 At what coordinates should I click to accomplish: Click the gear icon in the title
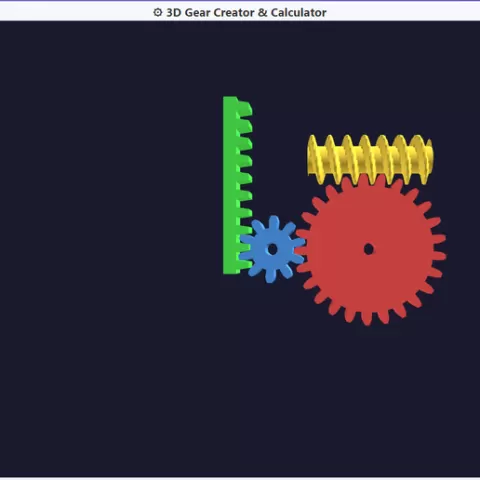point(157,12)
